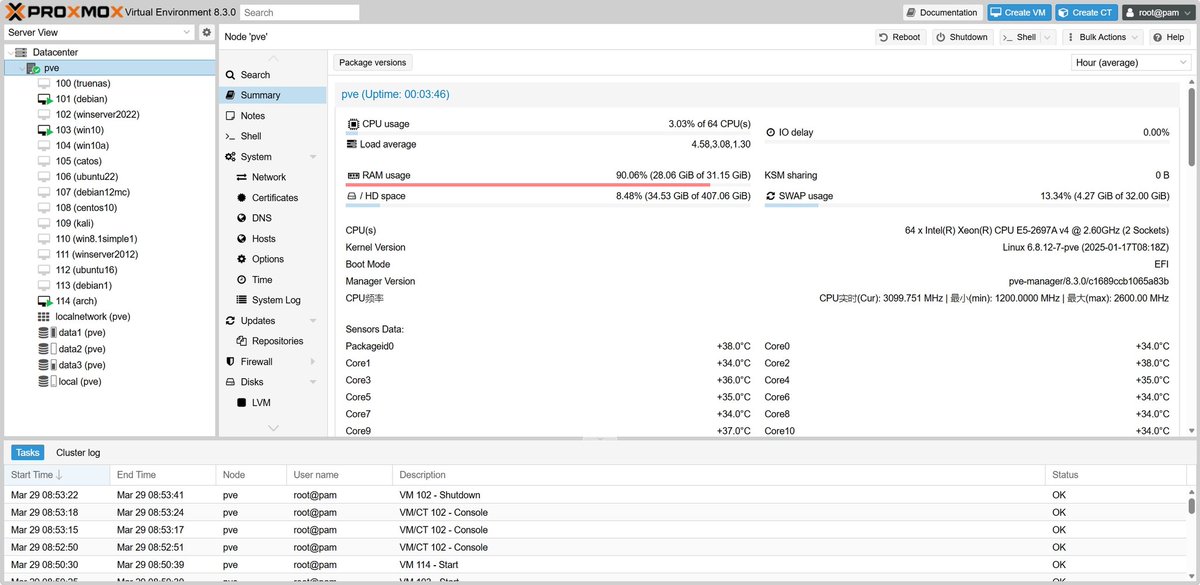Click the monitor icon of 102 (winserver2022)
Screen dimensions: 1200x585
[44, 115]
